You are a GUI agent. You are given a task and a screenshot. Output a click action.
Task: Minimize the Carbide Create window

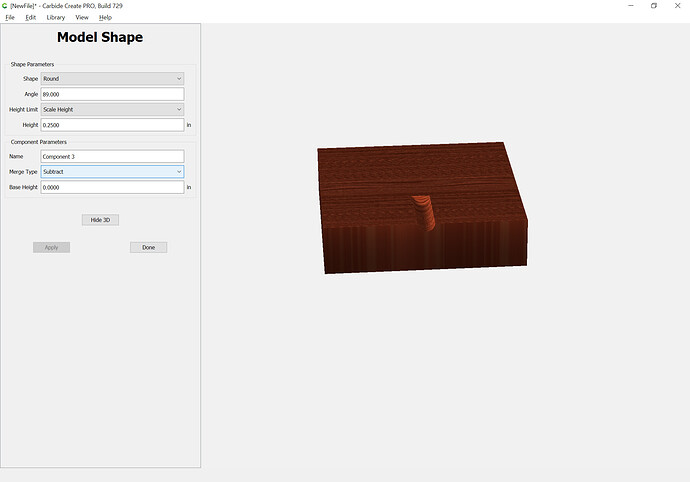[x=625, y=6]
